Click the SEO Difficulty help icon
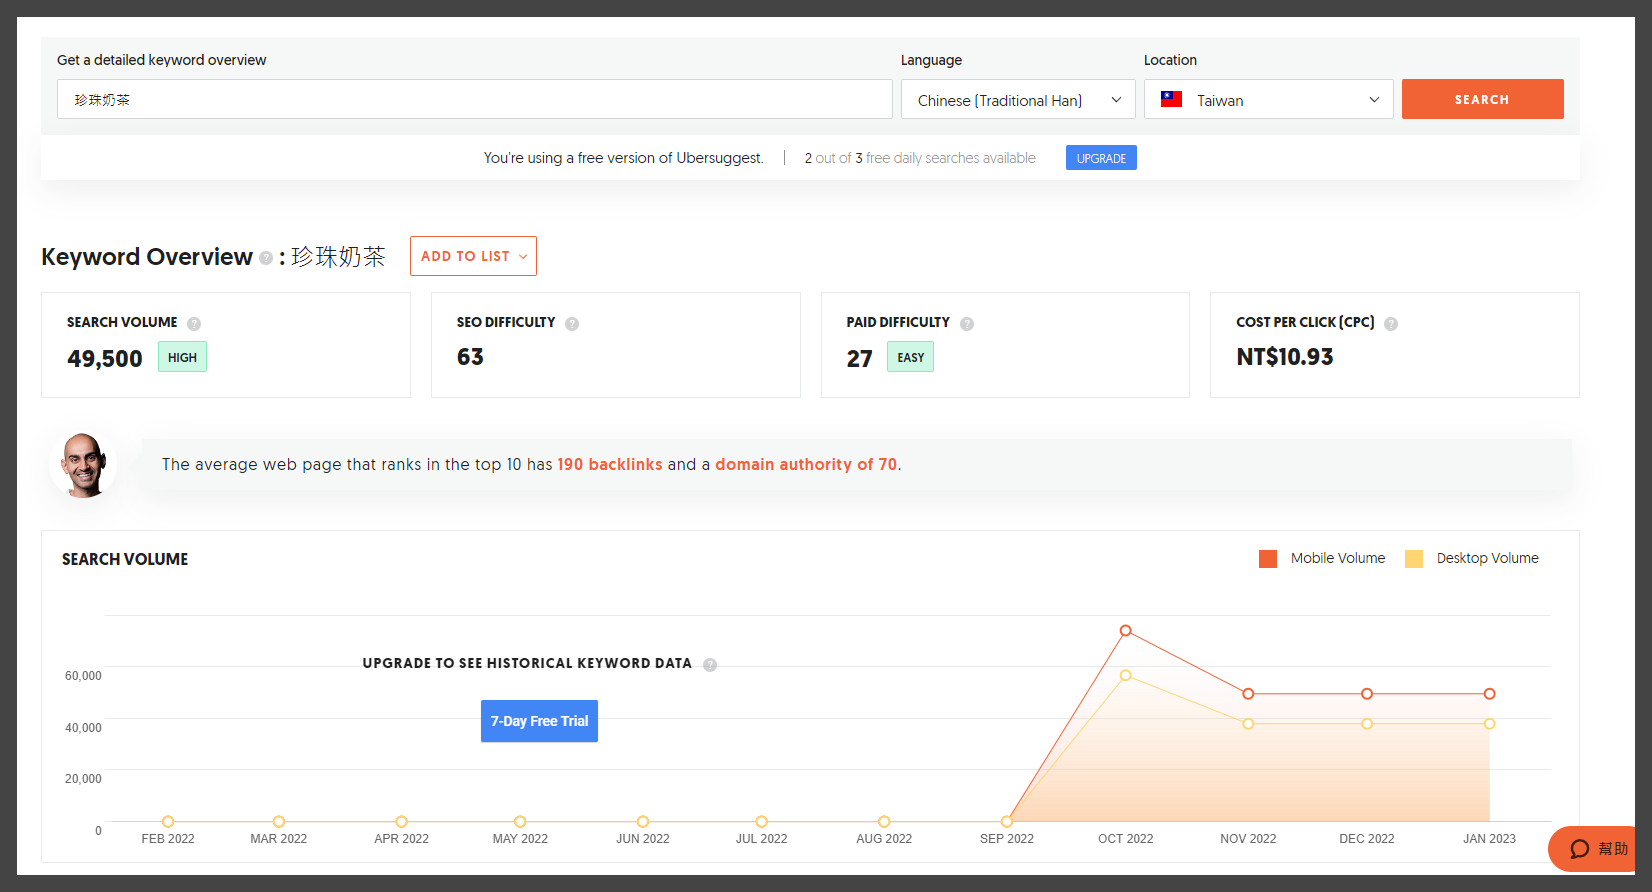 click(572, 324)
